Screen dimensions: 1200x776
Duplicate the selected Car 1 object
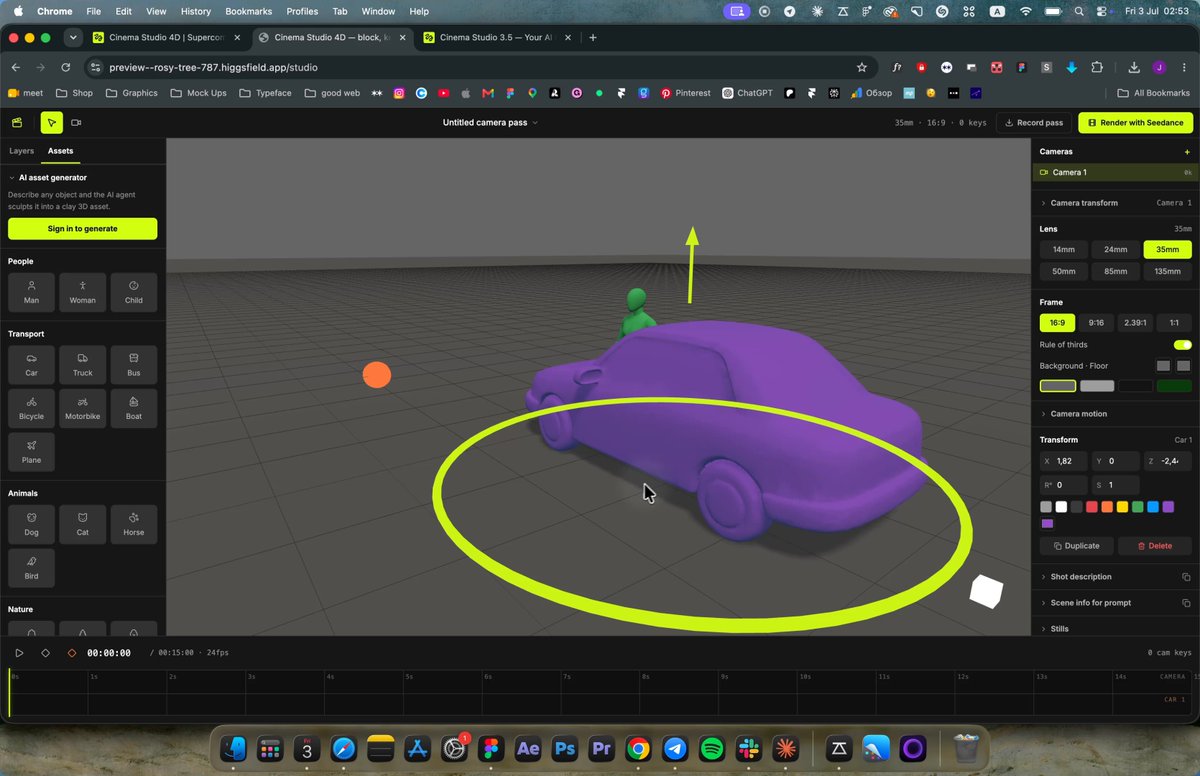pyautogui.click(x=1076, y=546)
